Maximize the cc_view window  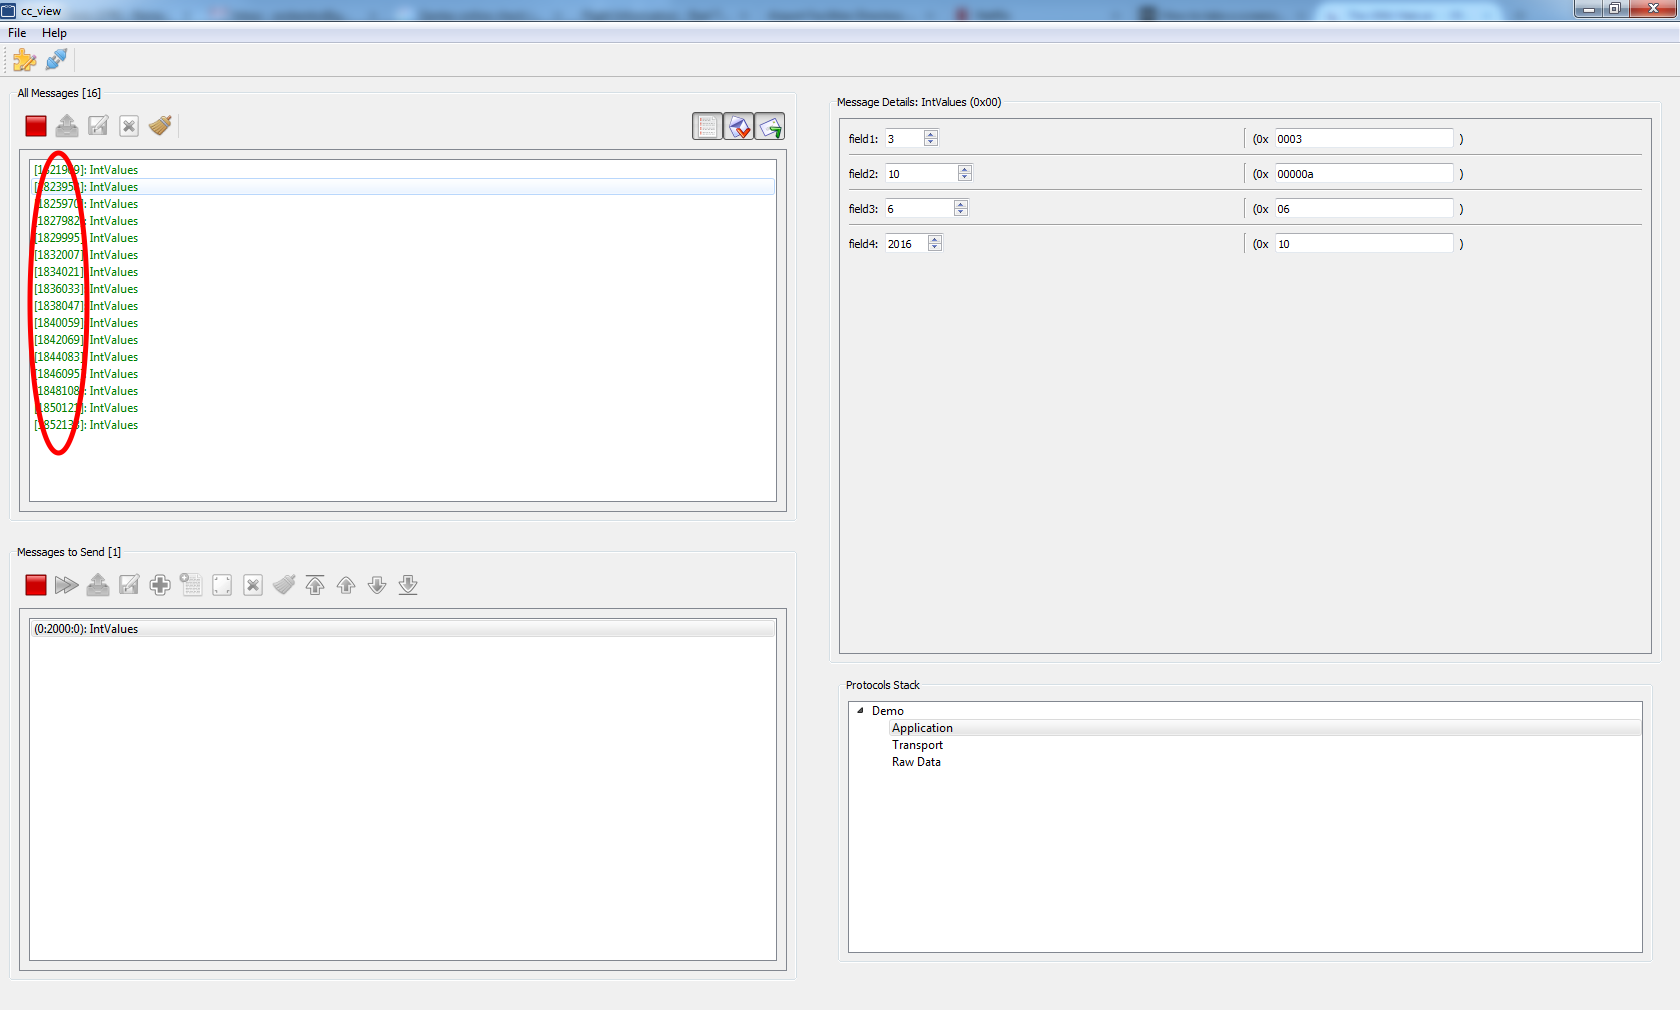1615,9
